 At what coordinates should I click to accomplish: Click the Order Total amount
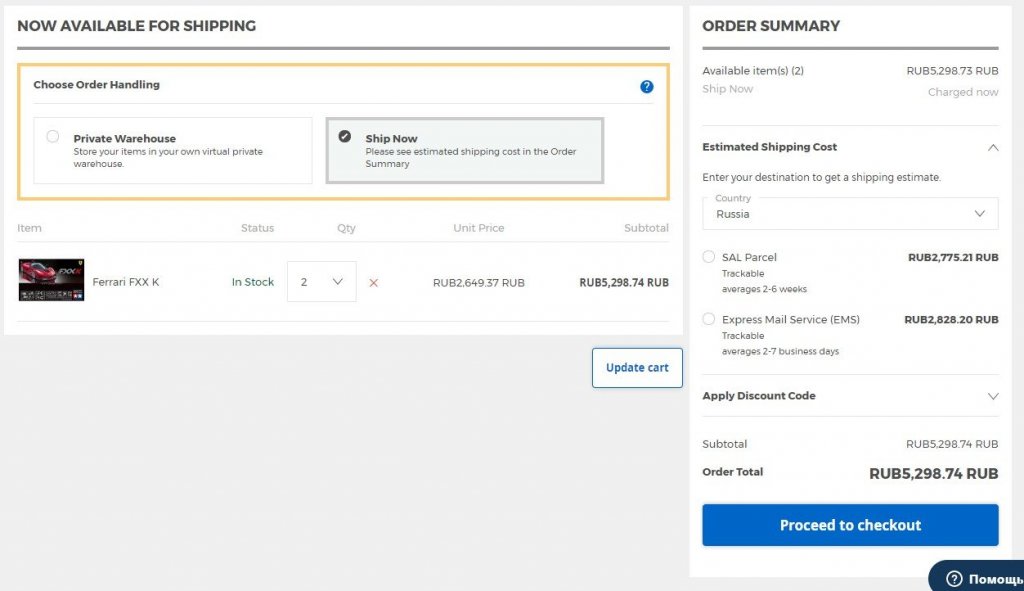(x=933, y=473)
